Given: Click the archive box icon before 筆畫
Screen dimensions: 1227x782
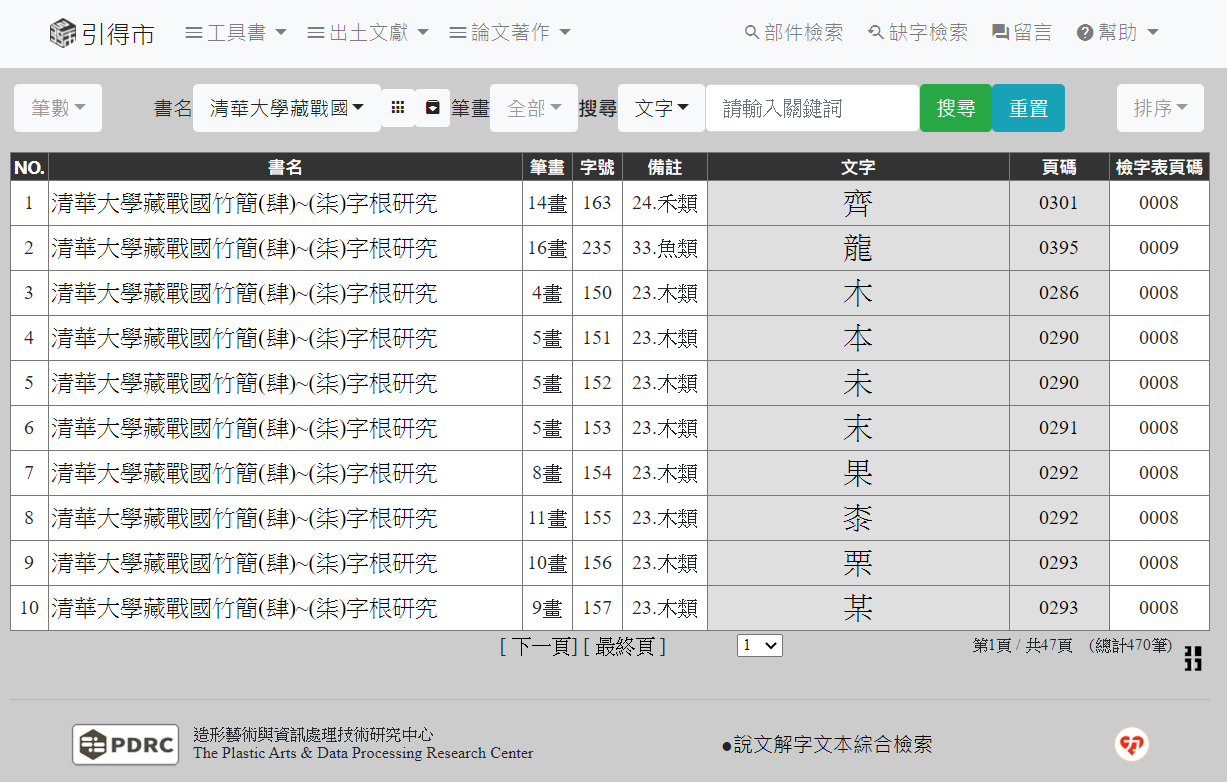Looking at the screenshot, I should pyautogui.click(x=433, y=107).
